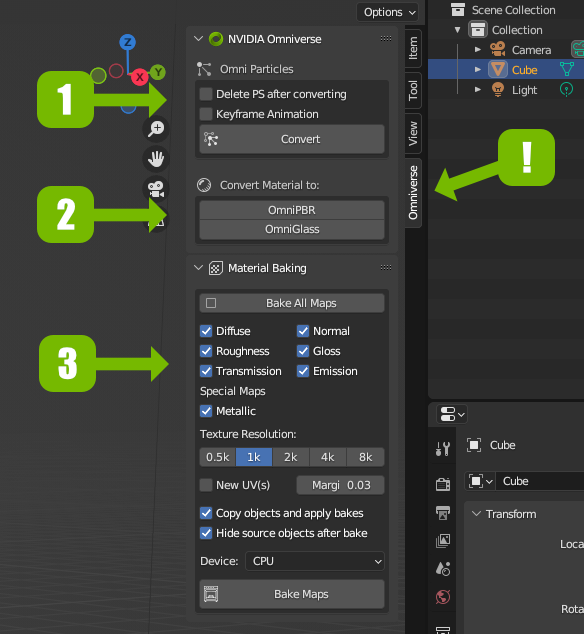Open the Device CPU dropdown
The width and height of the screenshot is (584, 634).
(x=315, y=561)
